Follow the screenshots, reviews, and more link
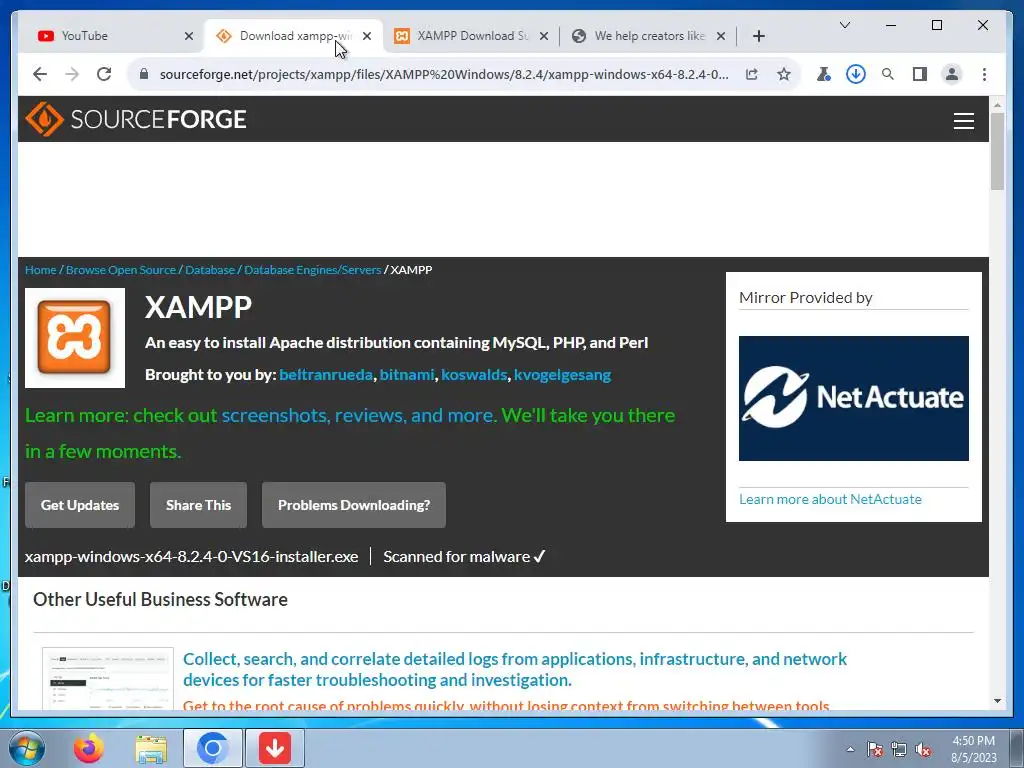 (359, 415)
